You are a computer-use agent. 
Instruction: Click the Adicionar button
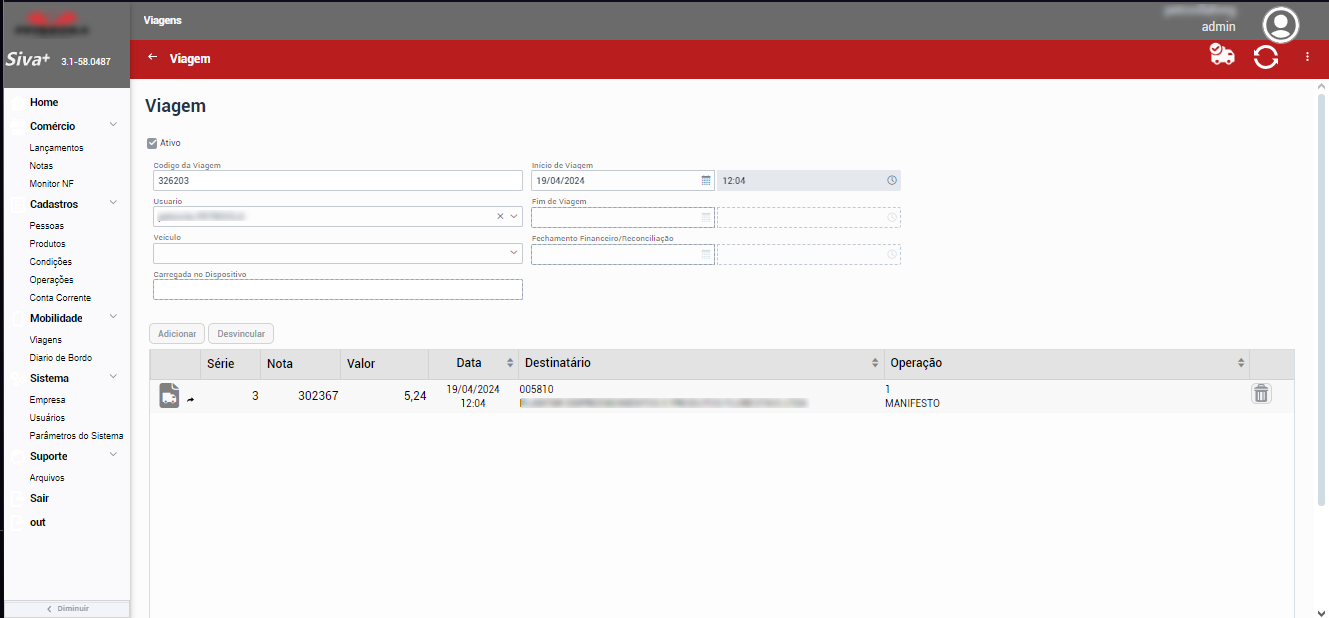(x=177, y=334)
